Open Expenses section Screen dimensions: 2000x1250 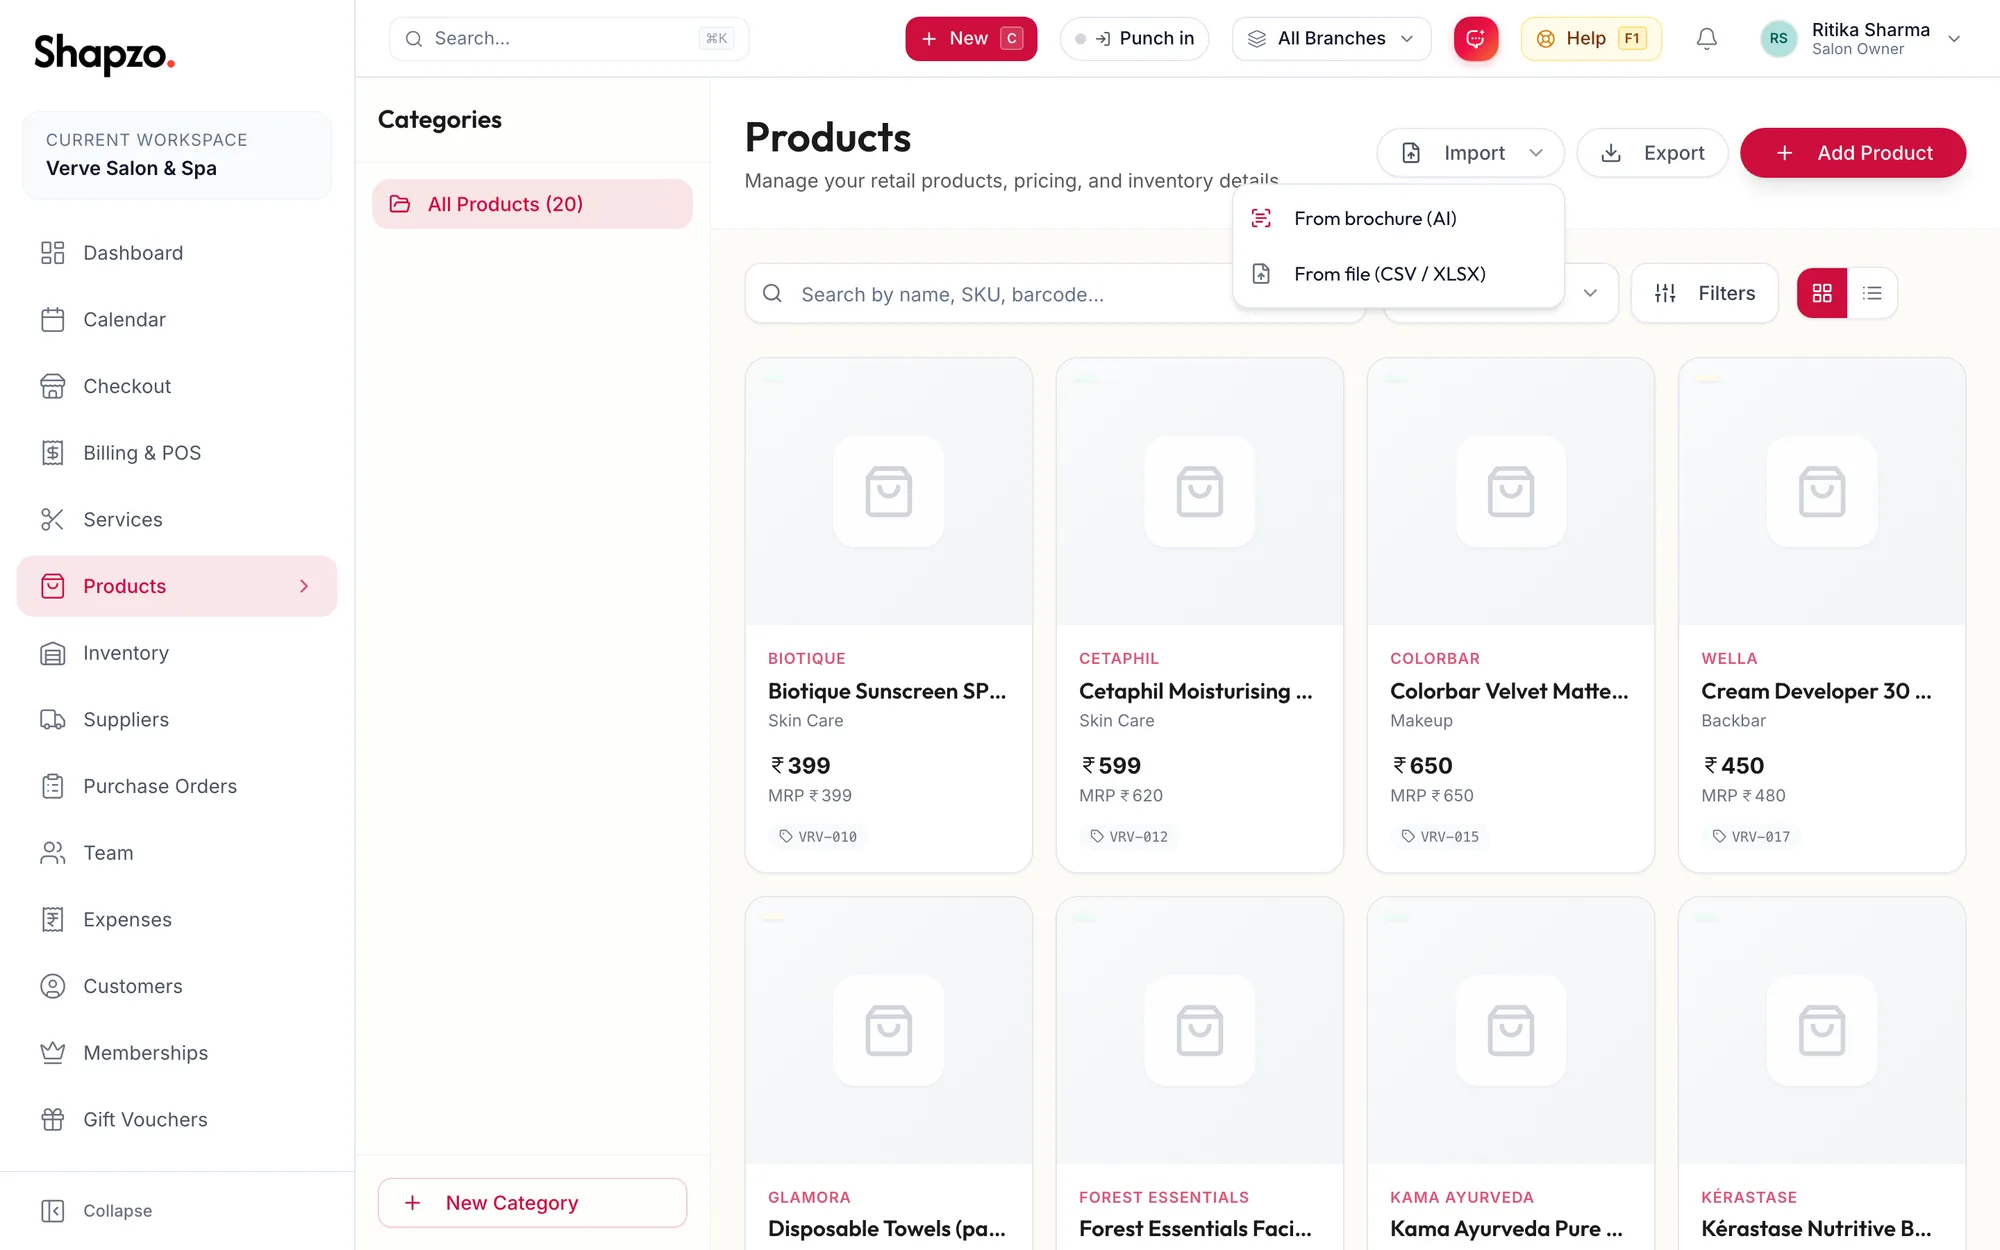177,920
